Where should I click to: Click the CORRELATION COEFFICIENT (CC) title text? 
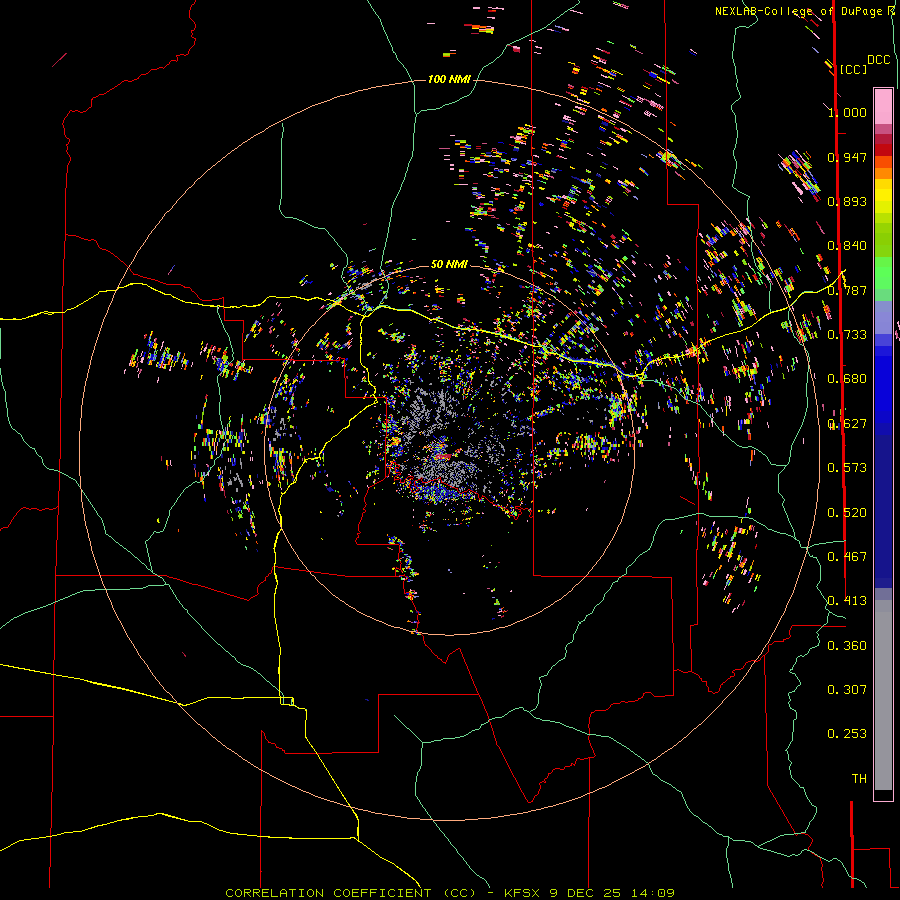coord(350,893)
